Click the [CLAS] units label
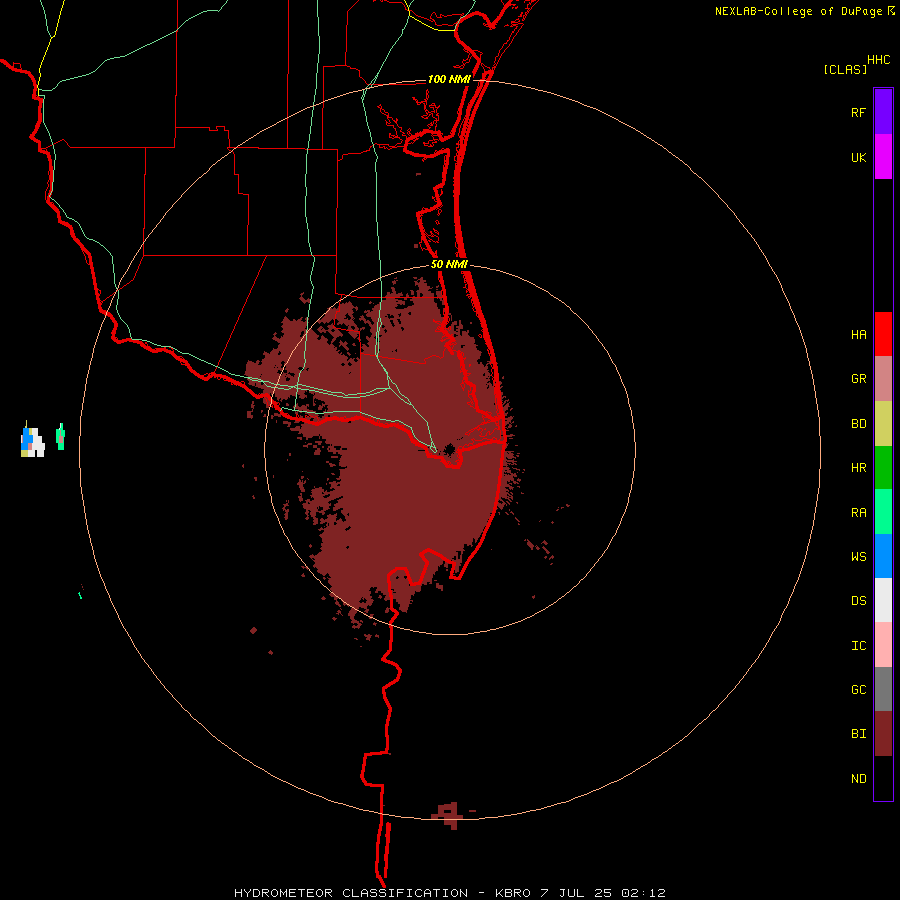This screenshot has width=900, height=900. point(845,69)
